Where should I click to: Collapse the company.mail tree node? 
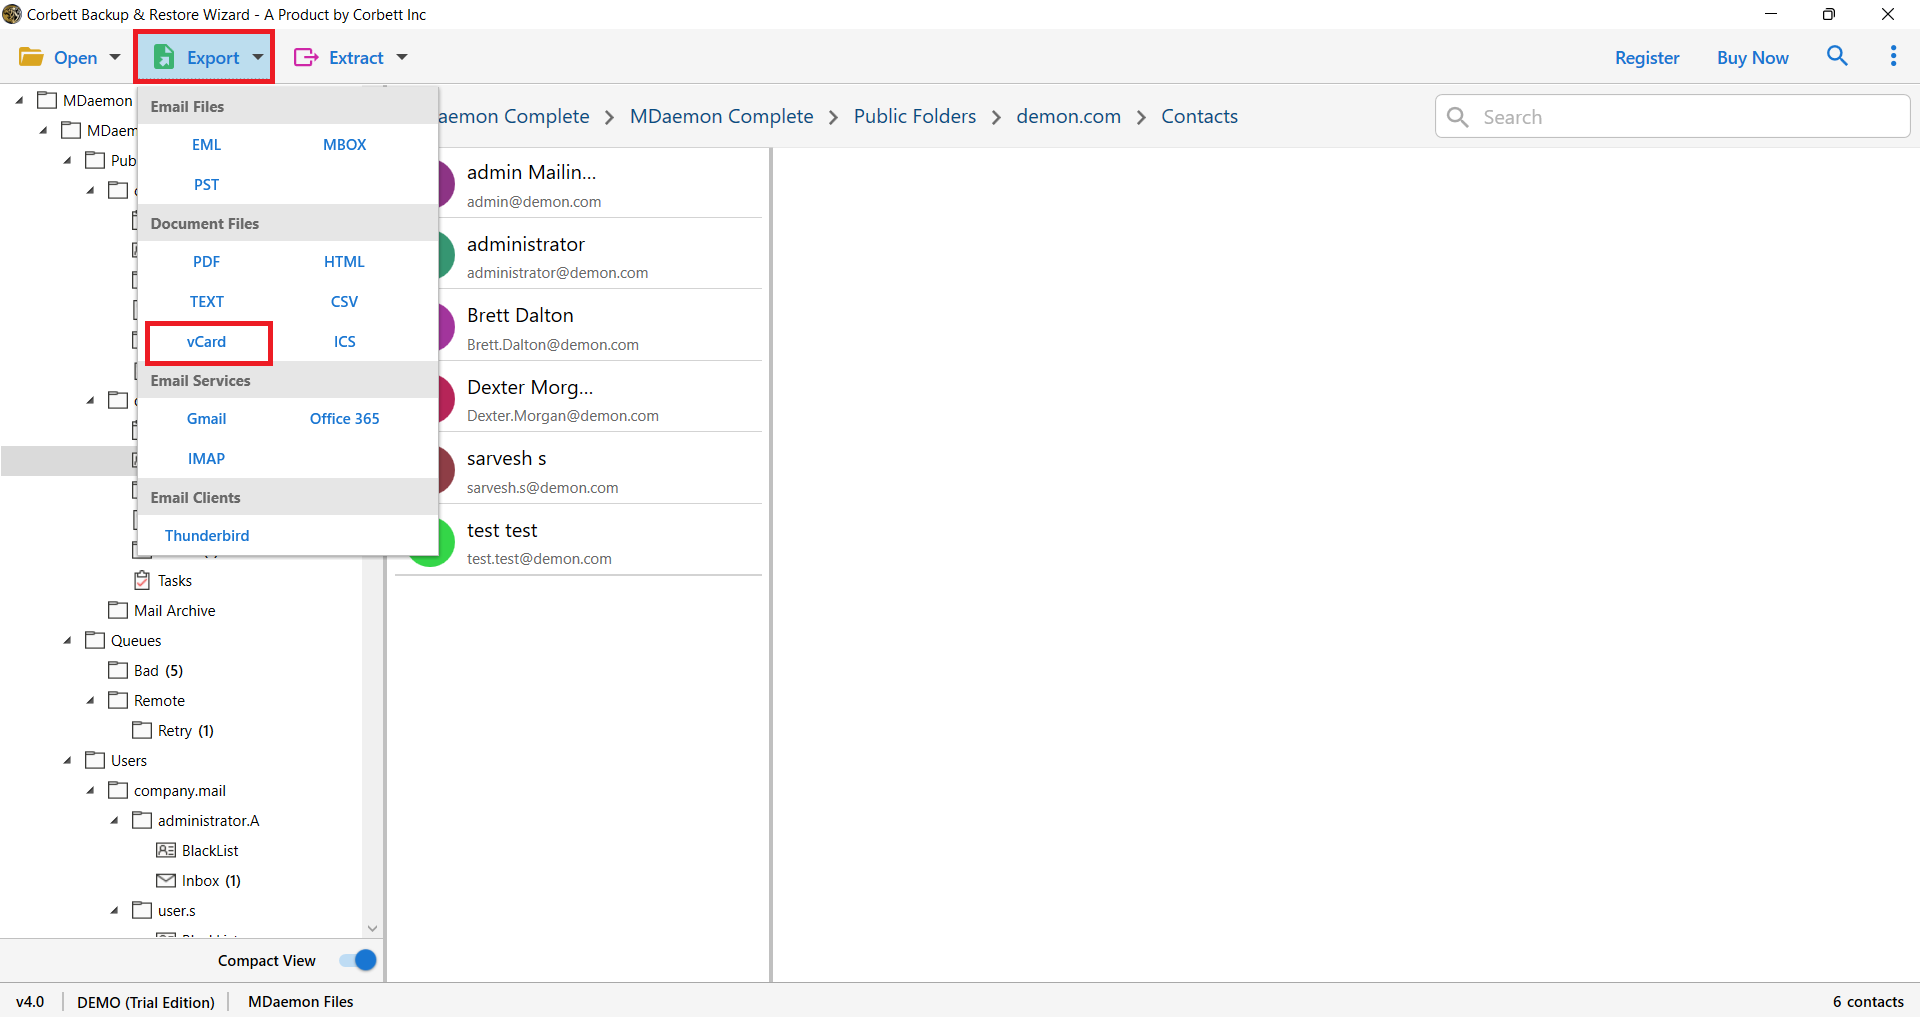pyautogui.click(x=90, y=790)
